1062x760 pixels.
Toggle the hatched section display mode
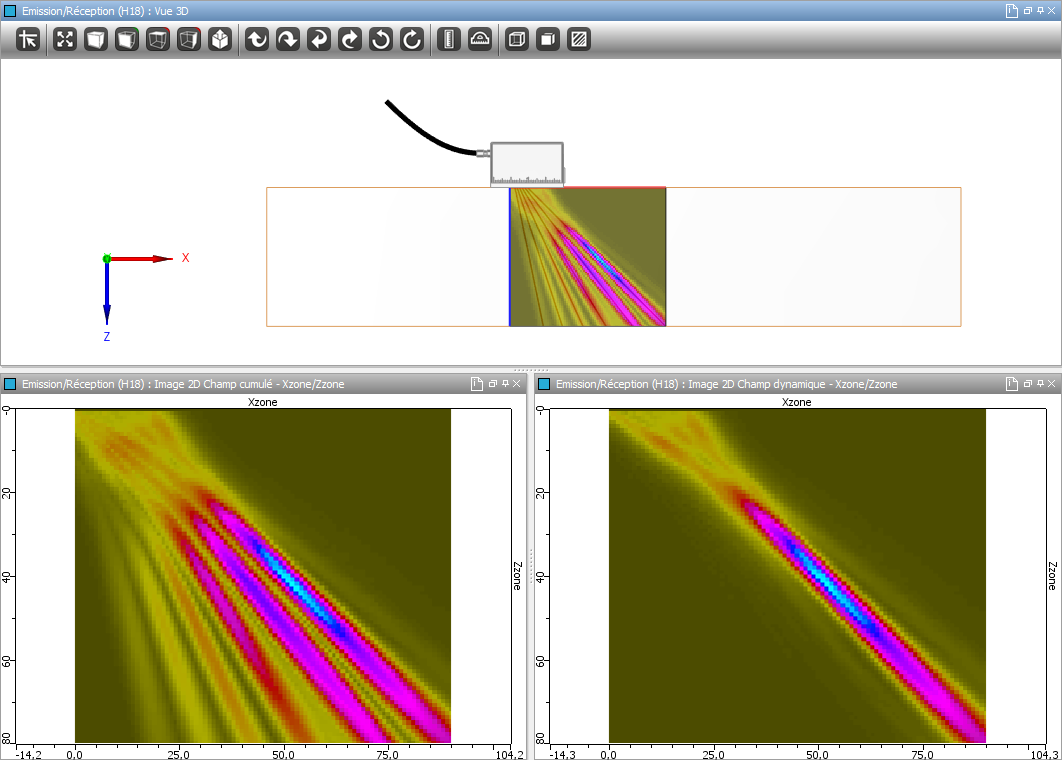pos(578,40)
